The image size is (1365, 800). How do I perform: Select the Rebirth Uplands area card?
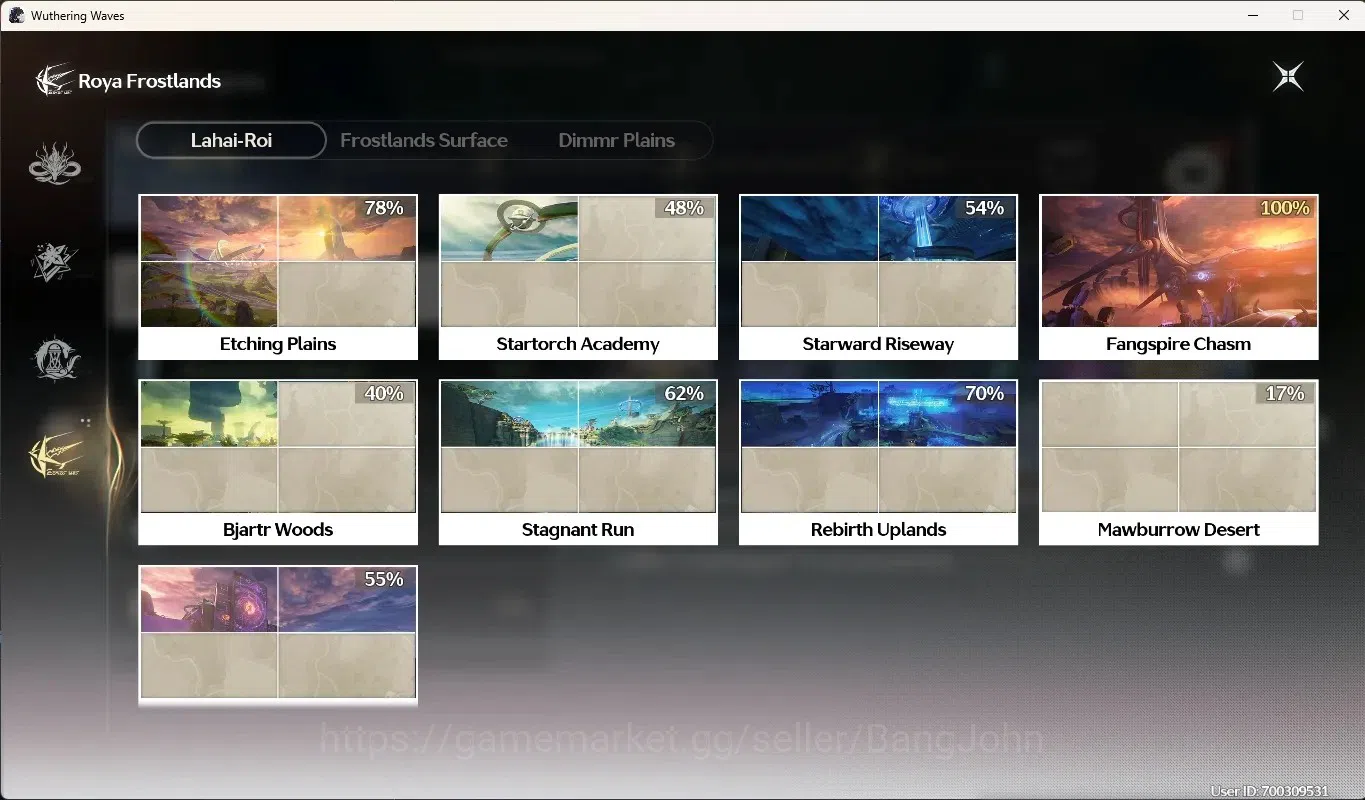pyautogui.click(x=878, y=462)
